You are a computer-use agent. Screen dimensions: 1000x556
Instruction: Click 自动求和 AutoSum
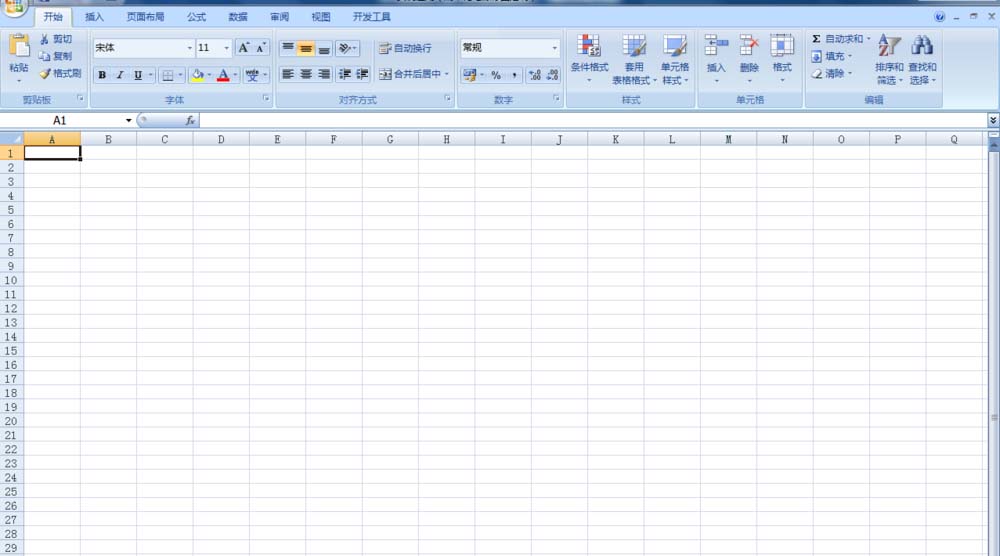[837, 39]
